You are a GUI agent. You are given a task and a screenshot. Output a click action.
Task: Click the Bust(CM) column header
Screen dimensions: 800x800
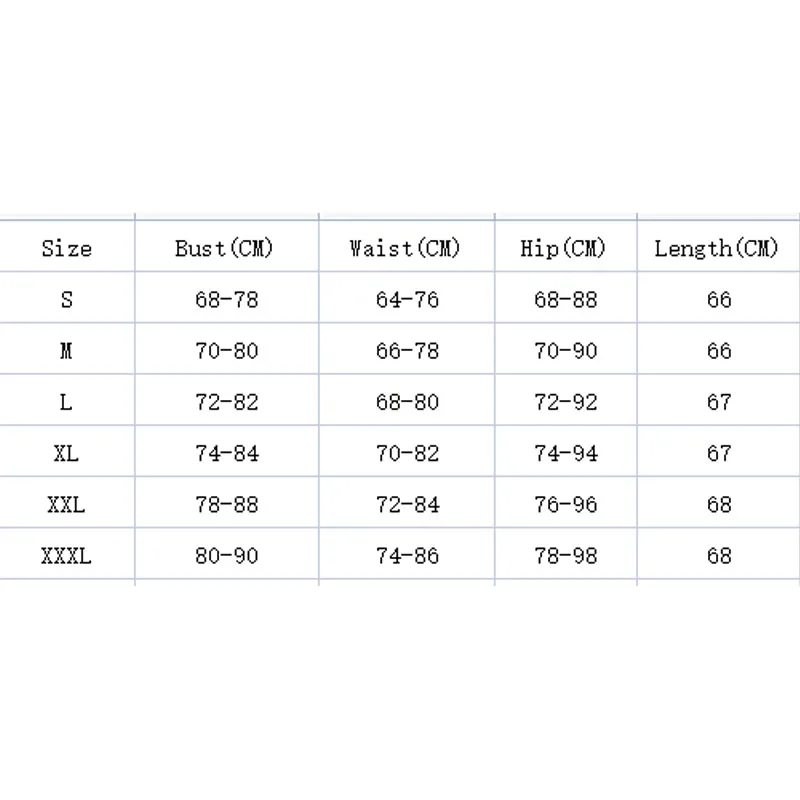[x=224, y=248]
